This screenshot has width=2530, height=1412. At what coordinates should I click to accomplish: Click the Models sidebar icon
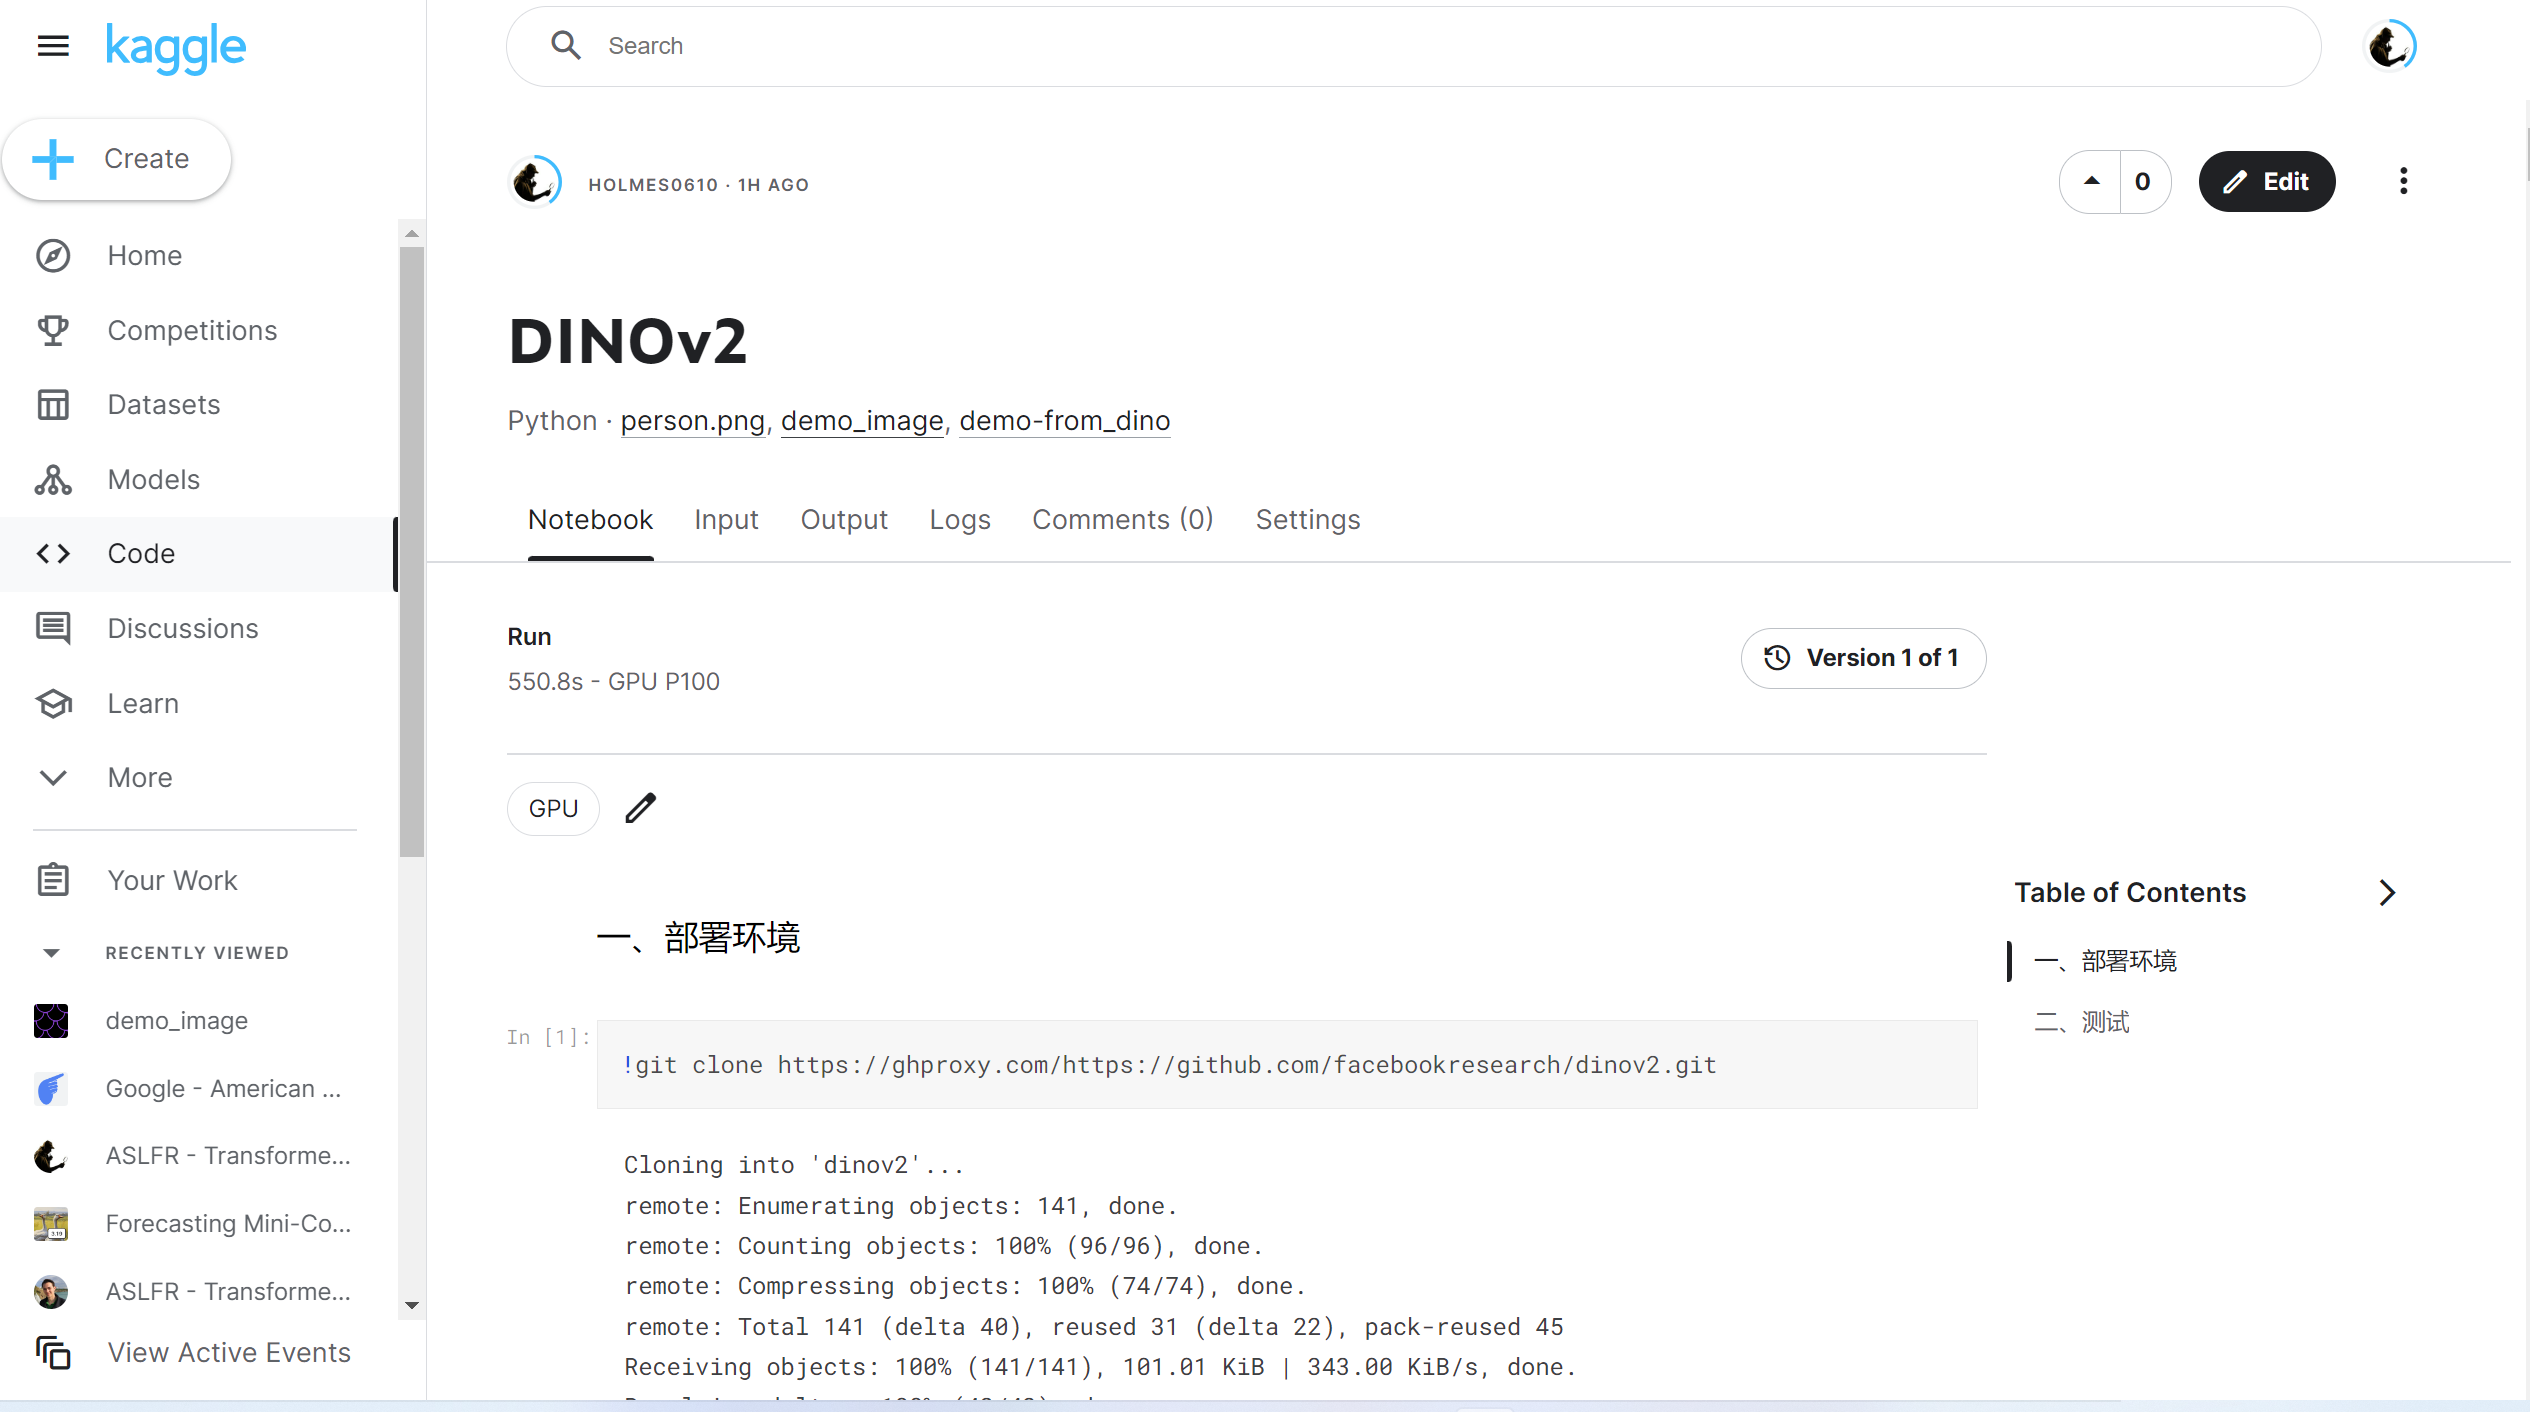[53, 480]
